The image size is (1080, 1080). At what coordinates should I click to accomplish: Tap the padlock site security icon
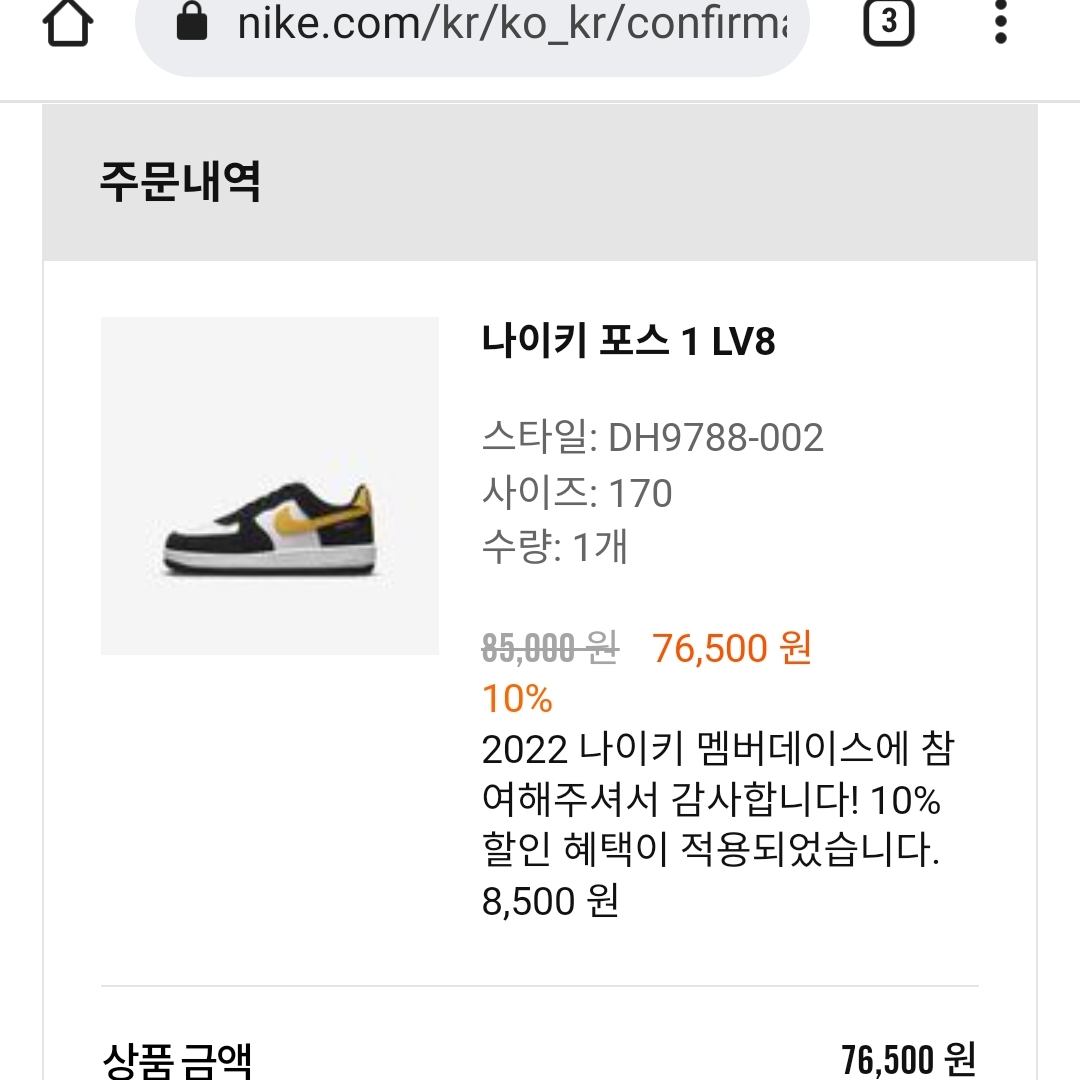190,23
